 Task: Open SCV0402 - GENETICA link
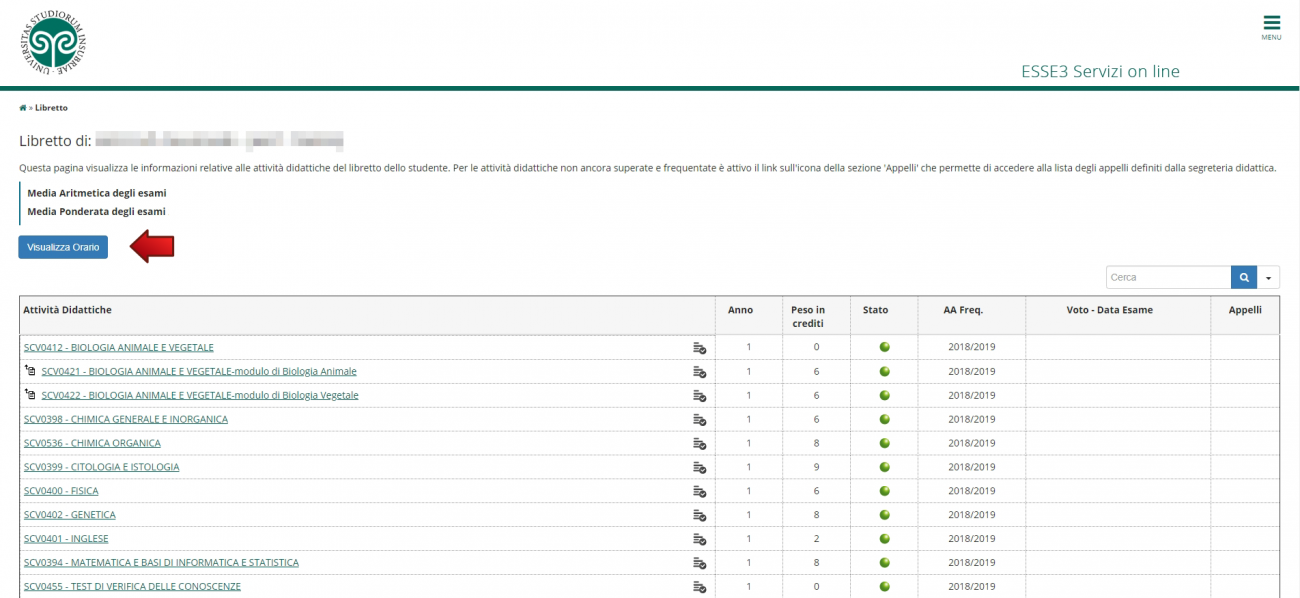point(70,516)
